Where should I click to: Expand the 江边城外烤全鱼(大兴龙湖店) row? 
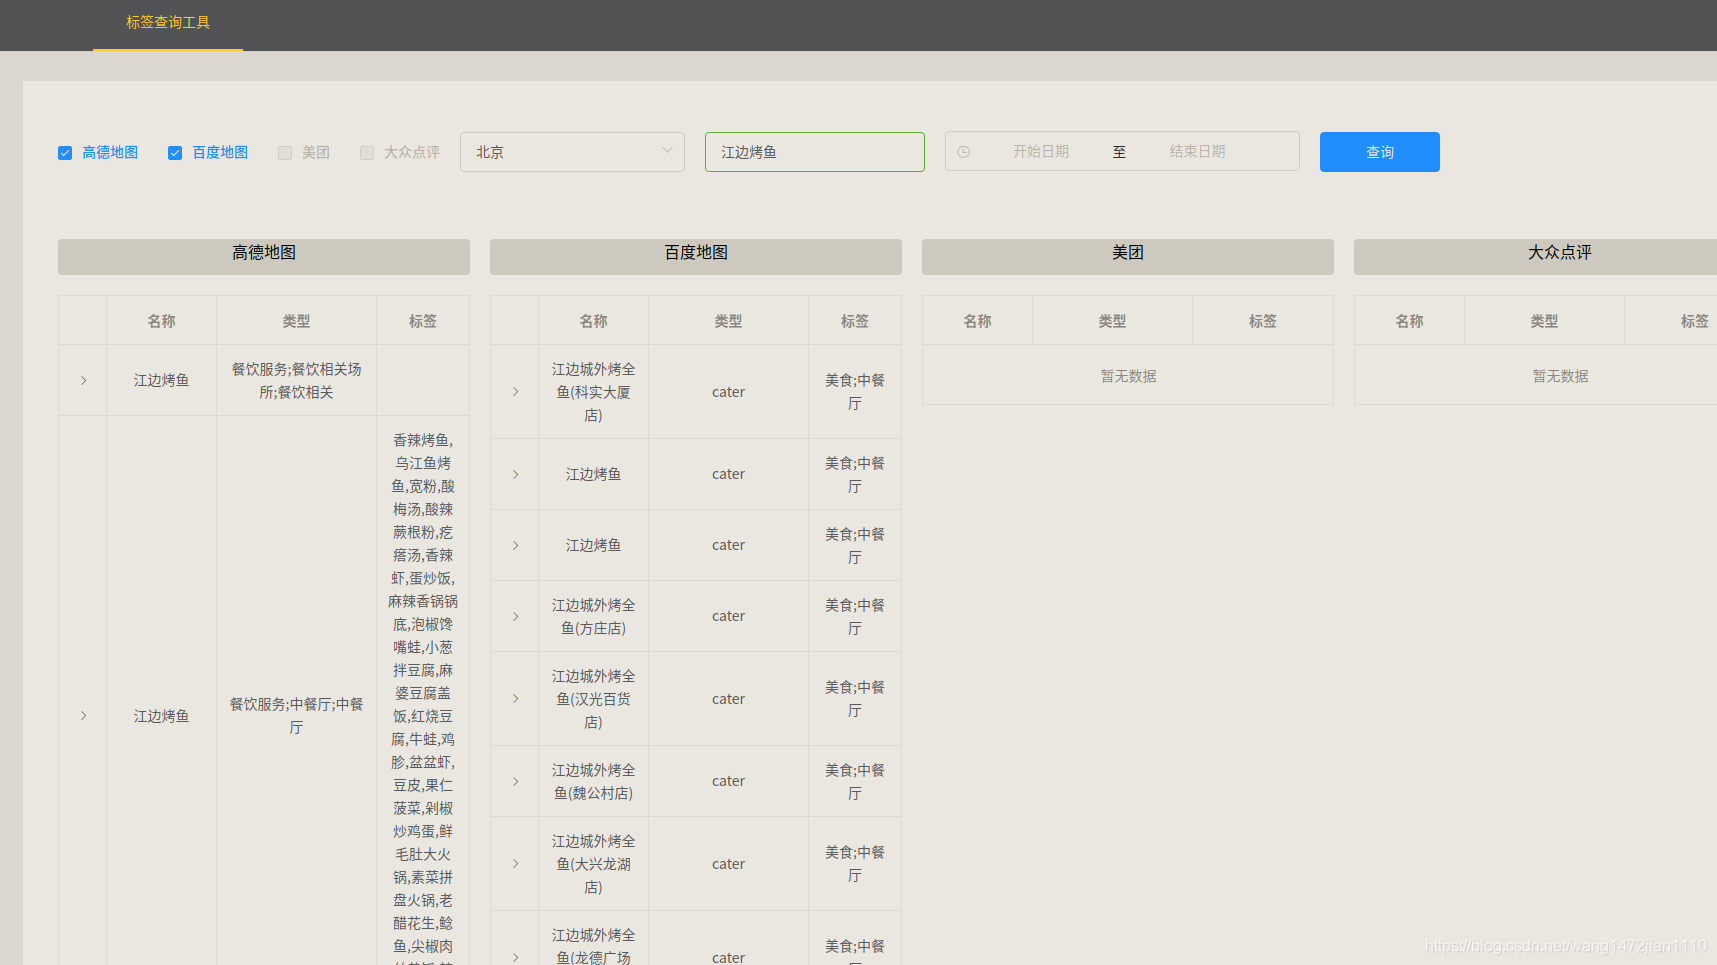pos(515,864)
